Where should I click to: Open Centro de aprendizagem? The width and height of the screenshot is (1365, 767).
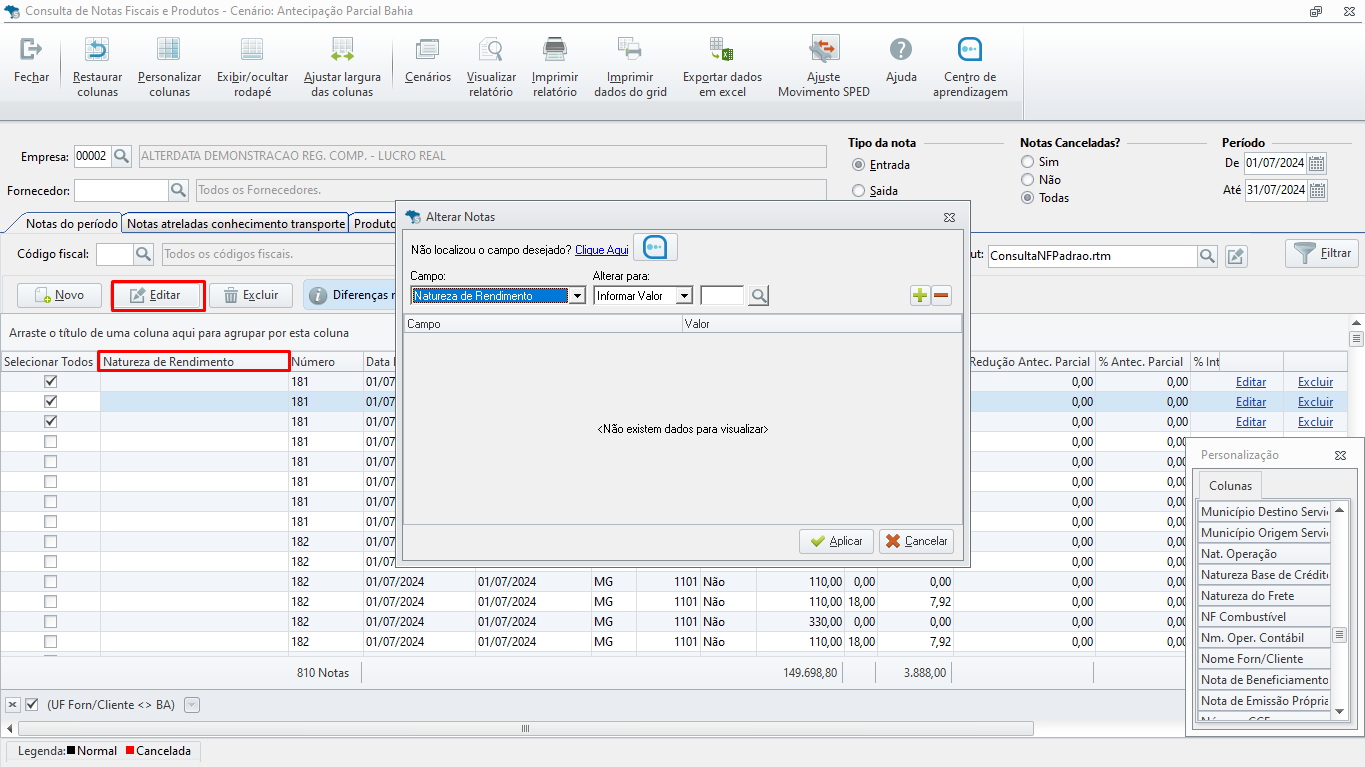coord(969,50)
